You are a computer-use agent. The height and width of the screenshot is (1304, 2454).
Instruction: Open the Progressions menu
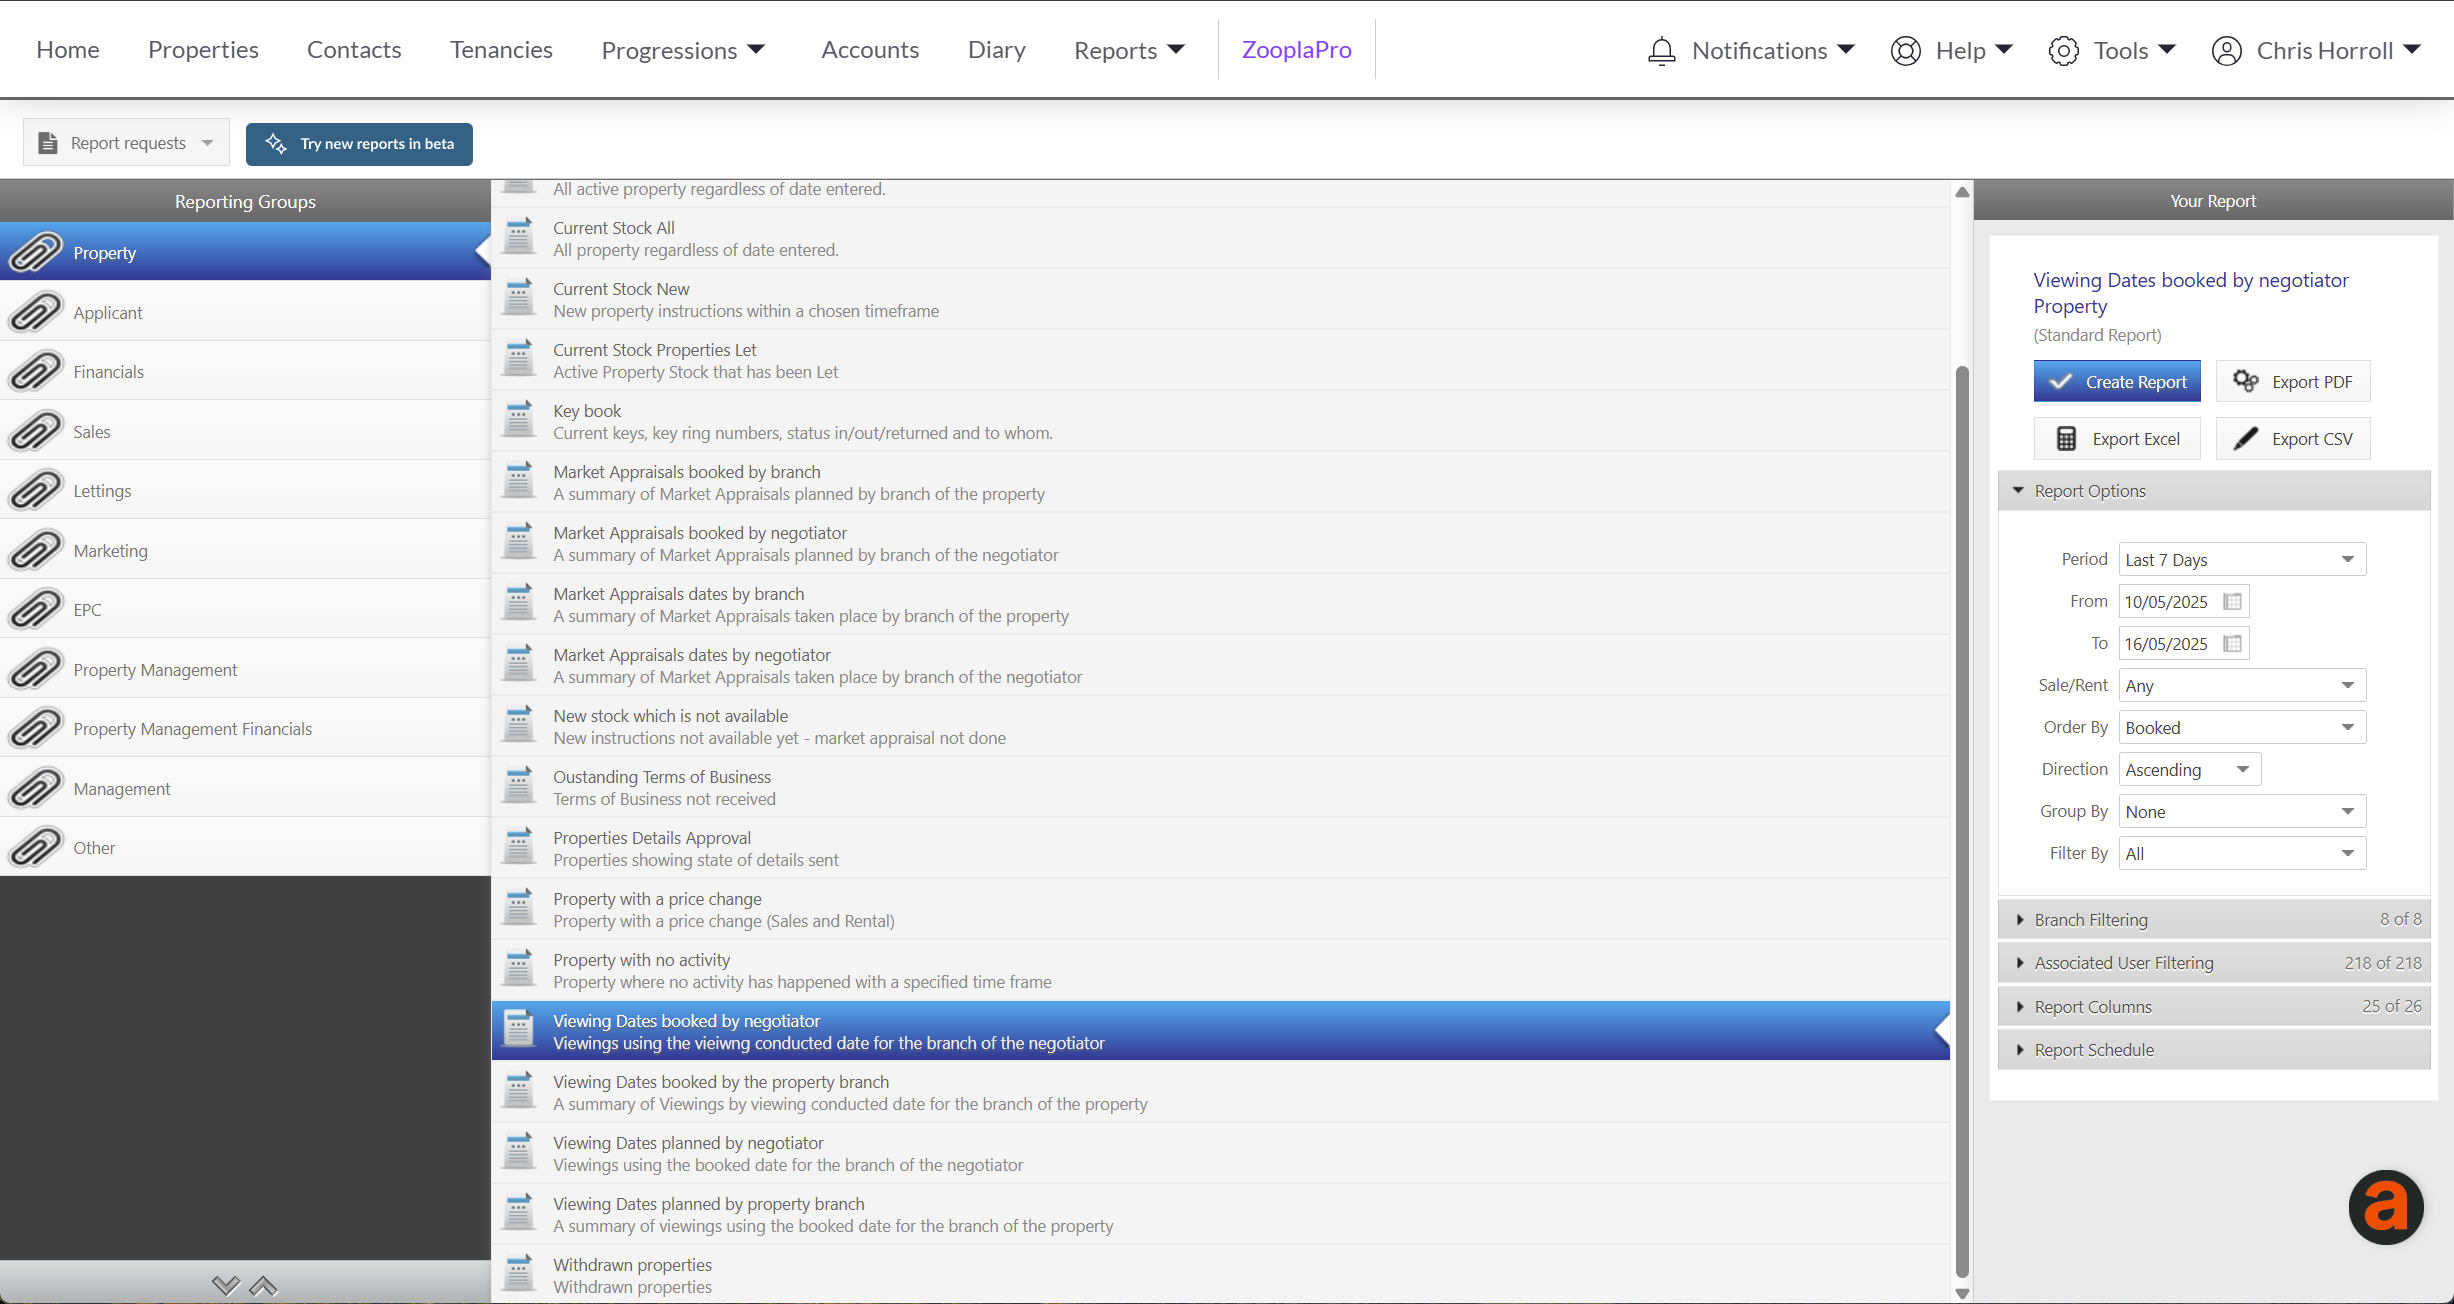tap(683, 50)
